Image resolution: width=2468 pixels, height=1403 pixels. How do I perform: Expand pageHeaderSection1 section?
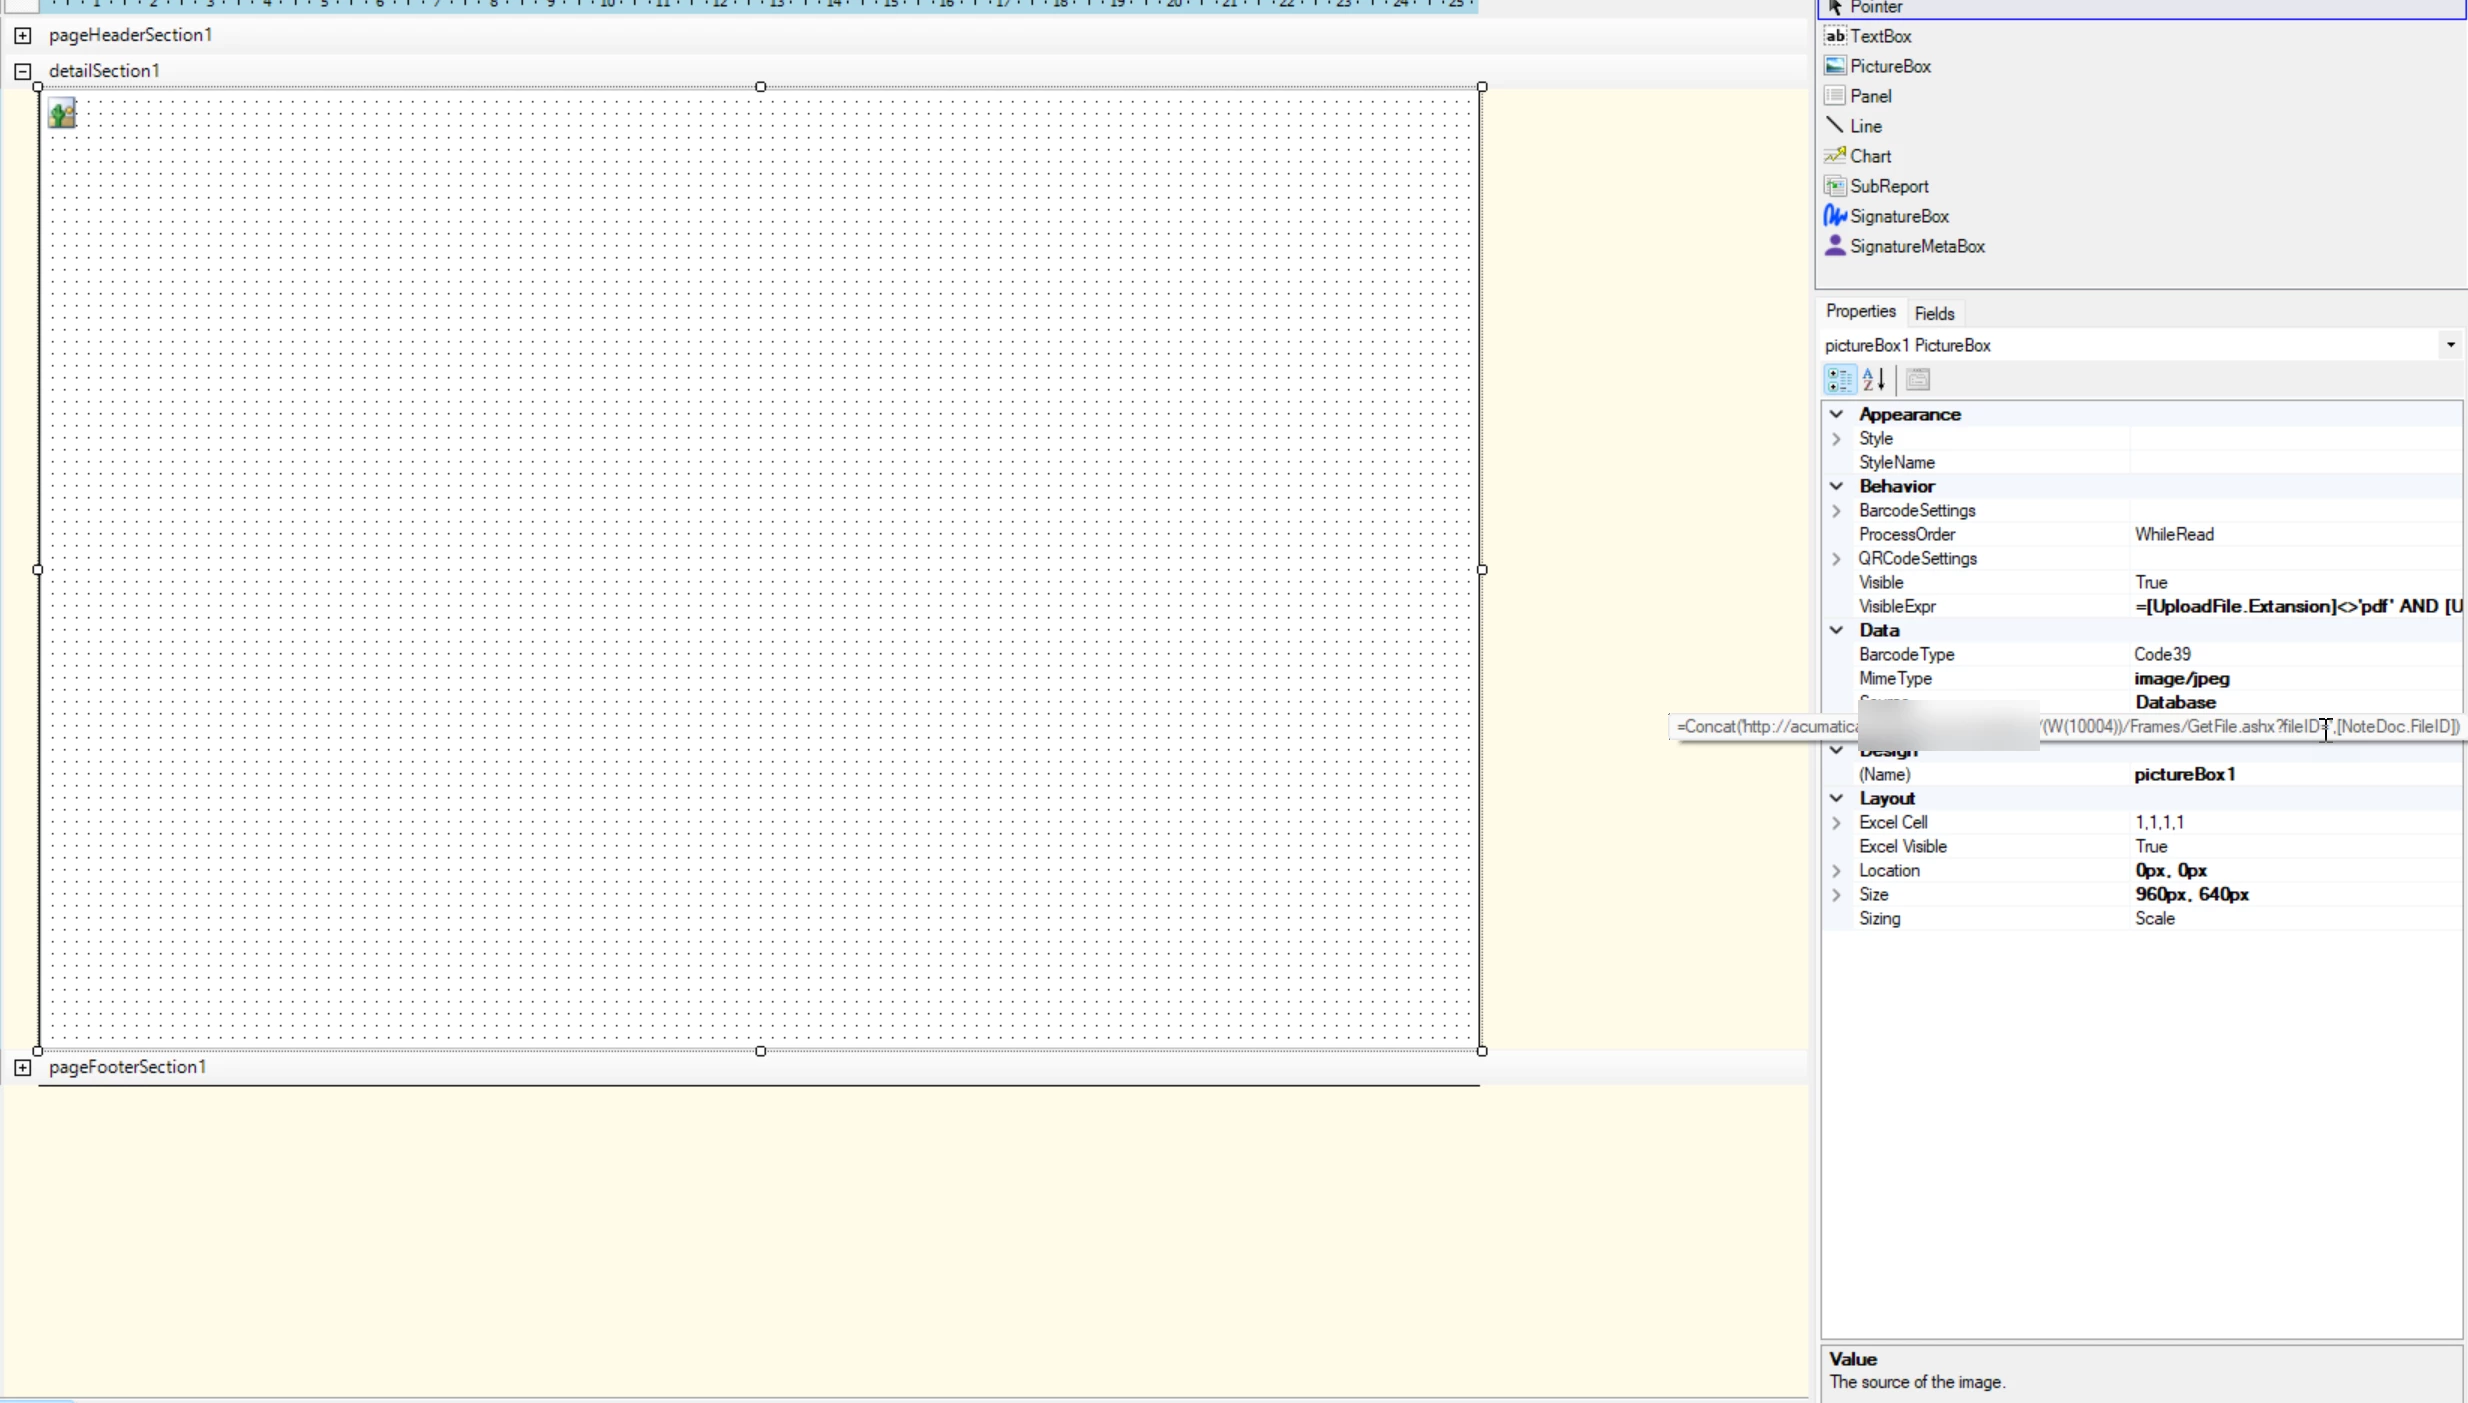pos(22,35)
